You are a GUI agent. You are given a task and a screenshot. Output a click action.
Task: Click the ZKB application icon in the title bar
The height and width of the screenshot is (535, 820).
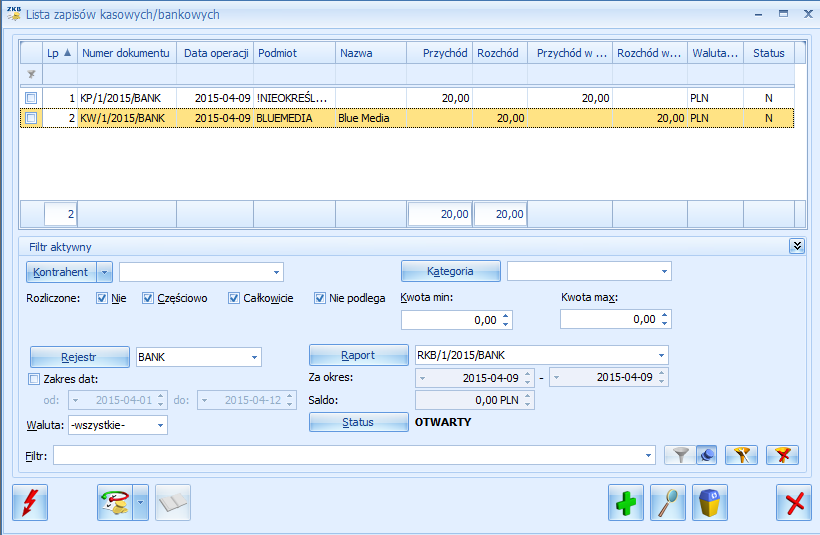(x=14, y=14)
